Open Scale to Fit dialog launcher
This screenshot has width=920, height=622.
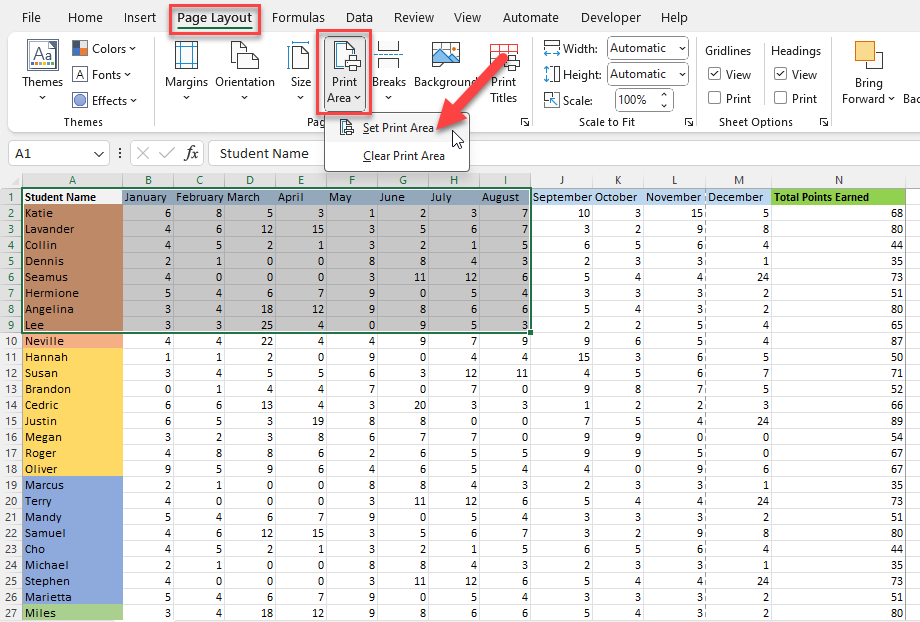pyautogui.click(x=689, y=122)
